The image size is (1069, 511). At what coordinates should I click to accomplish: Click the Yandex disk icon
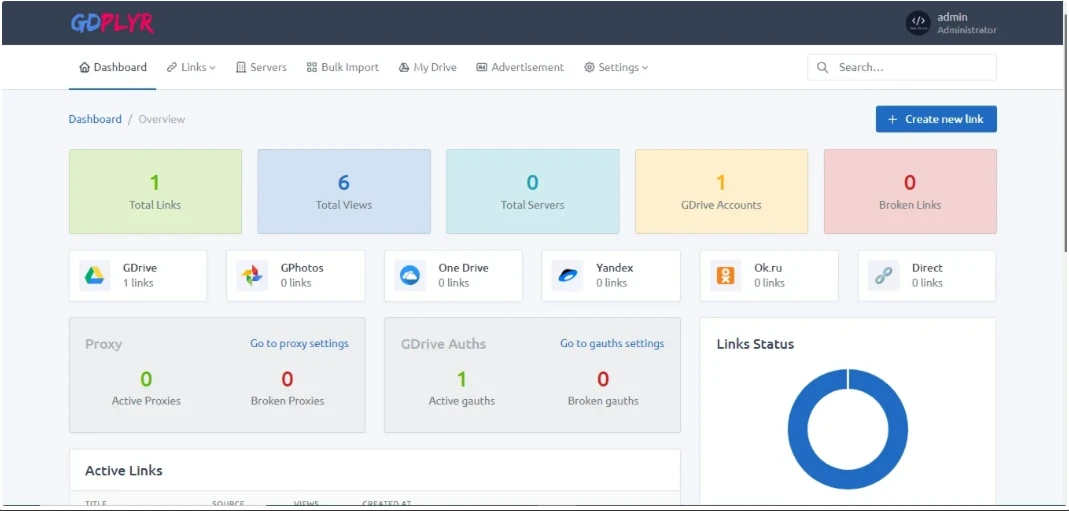(568, 276)
